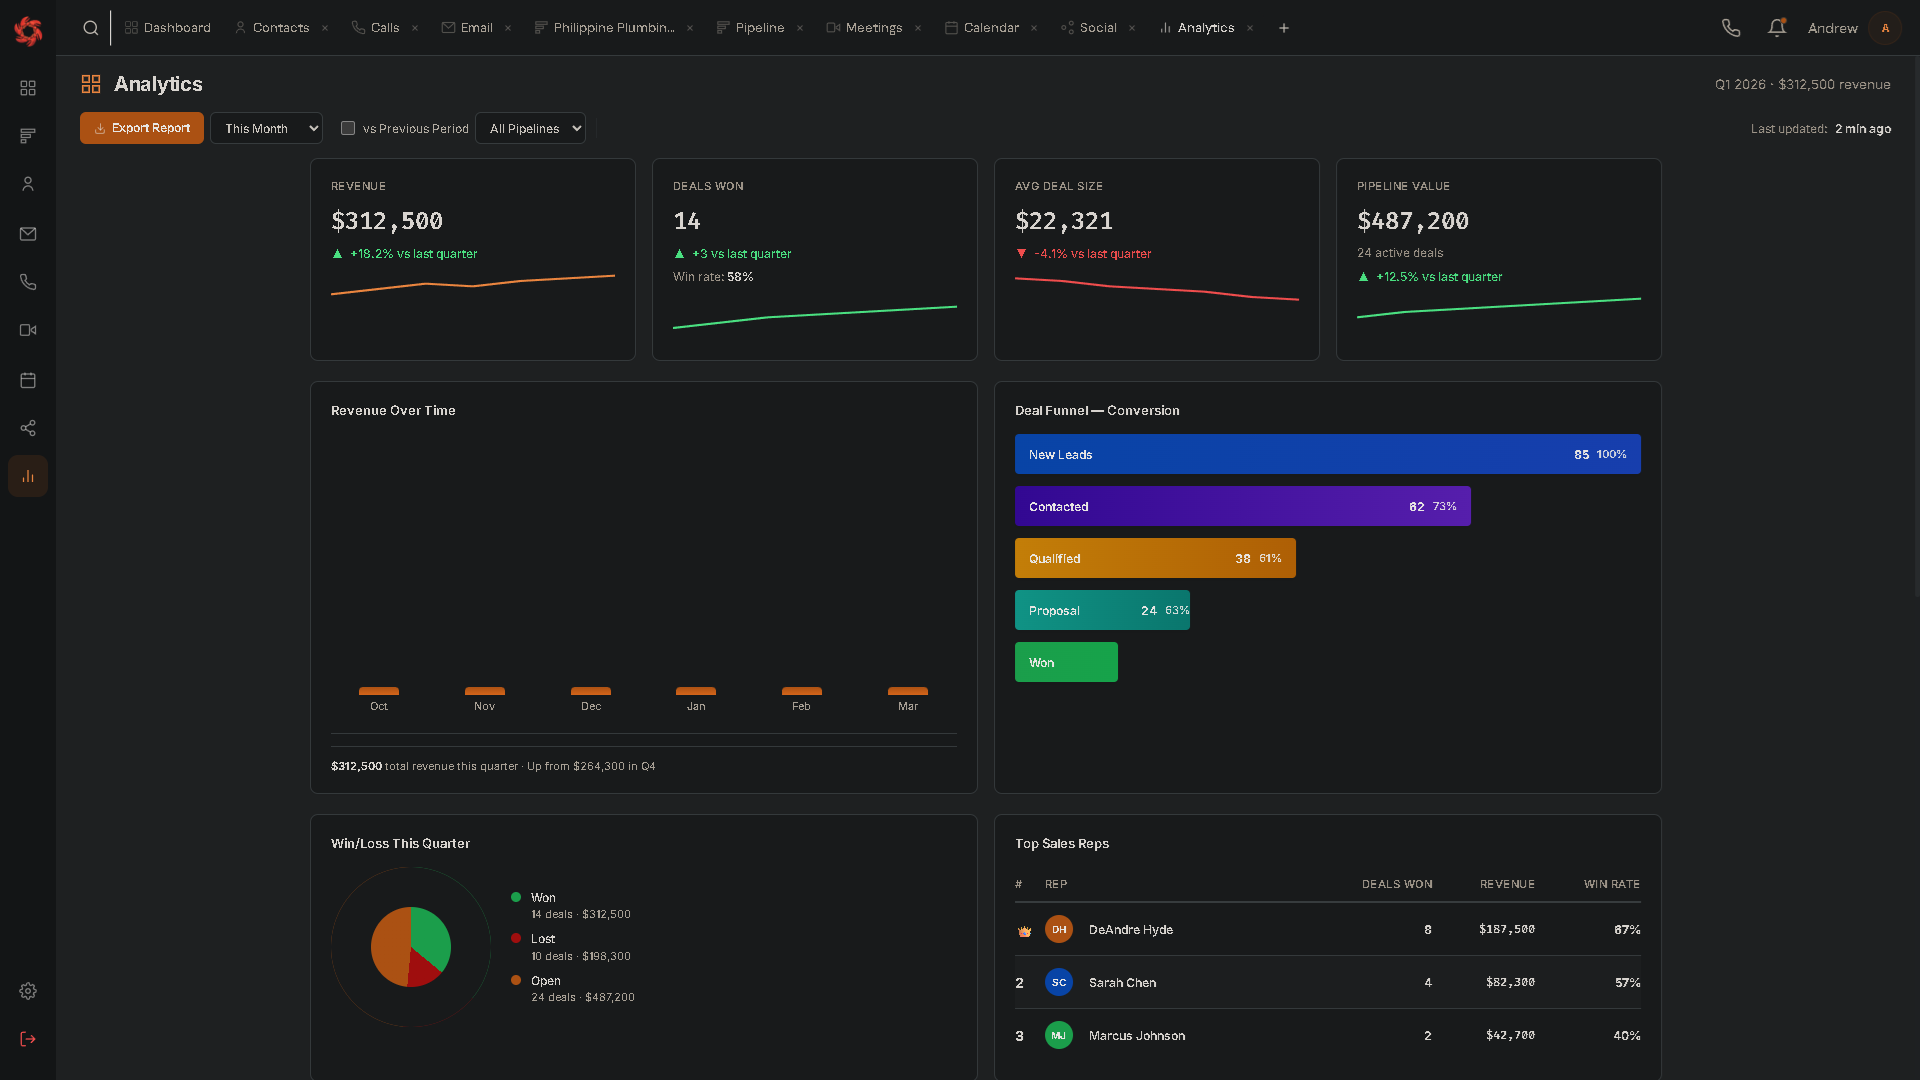Switch to the Calls tab
The width and height of the screenshot is (1920, 1080).
(375, 28)
